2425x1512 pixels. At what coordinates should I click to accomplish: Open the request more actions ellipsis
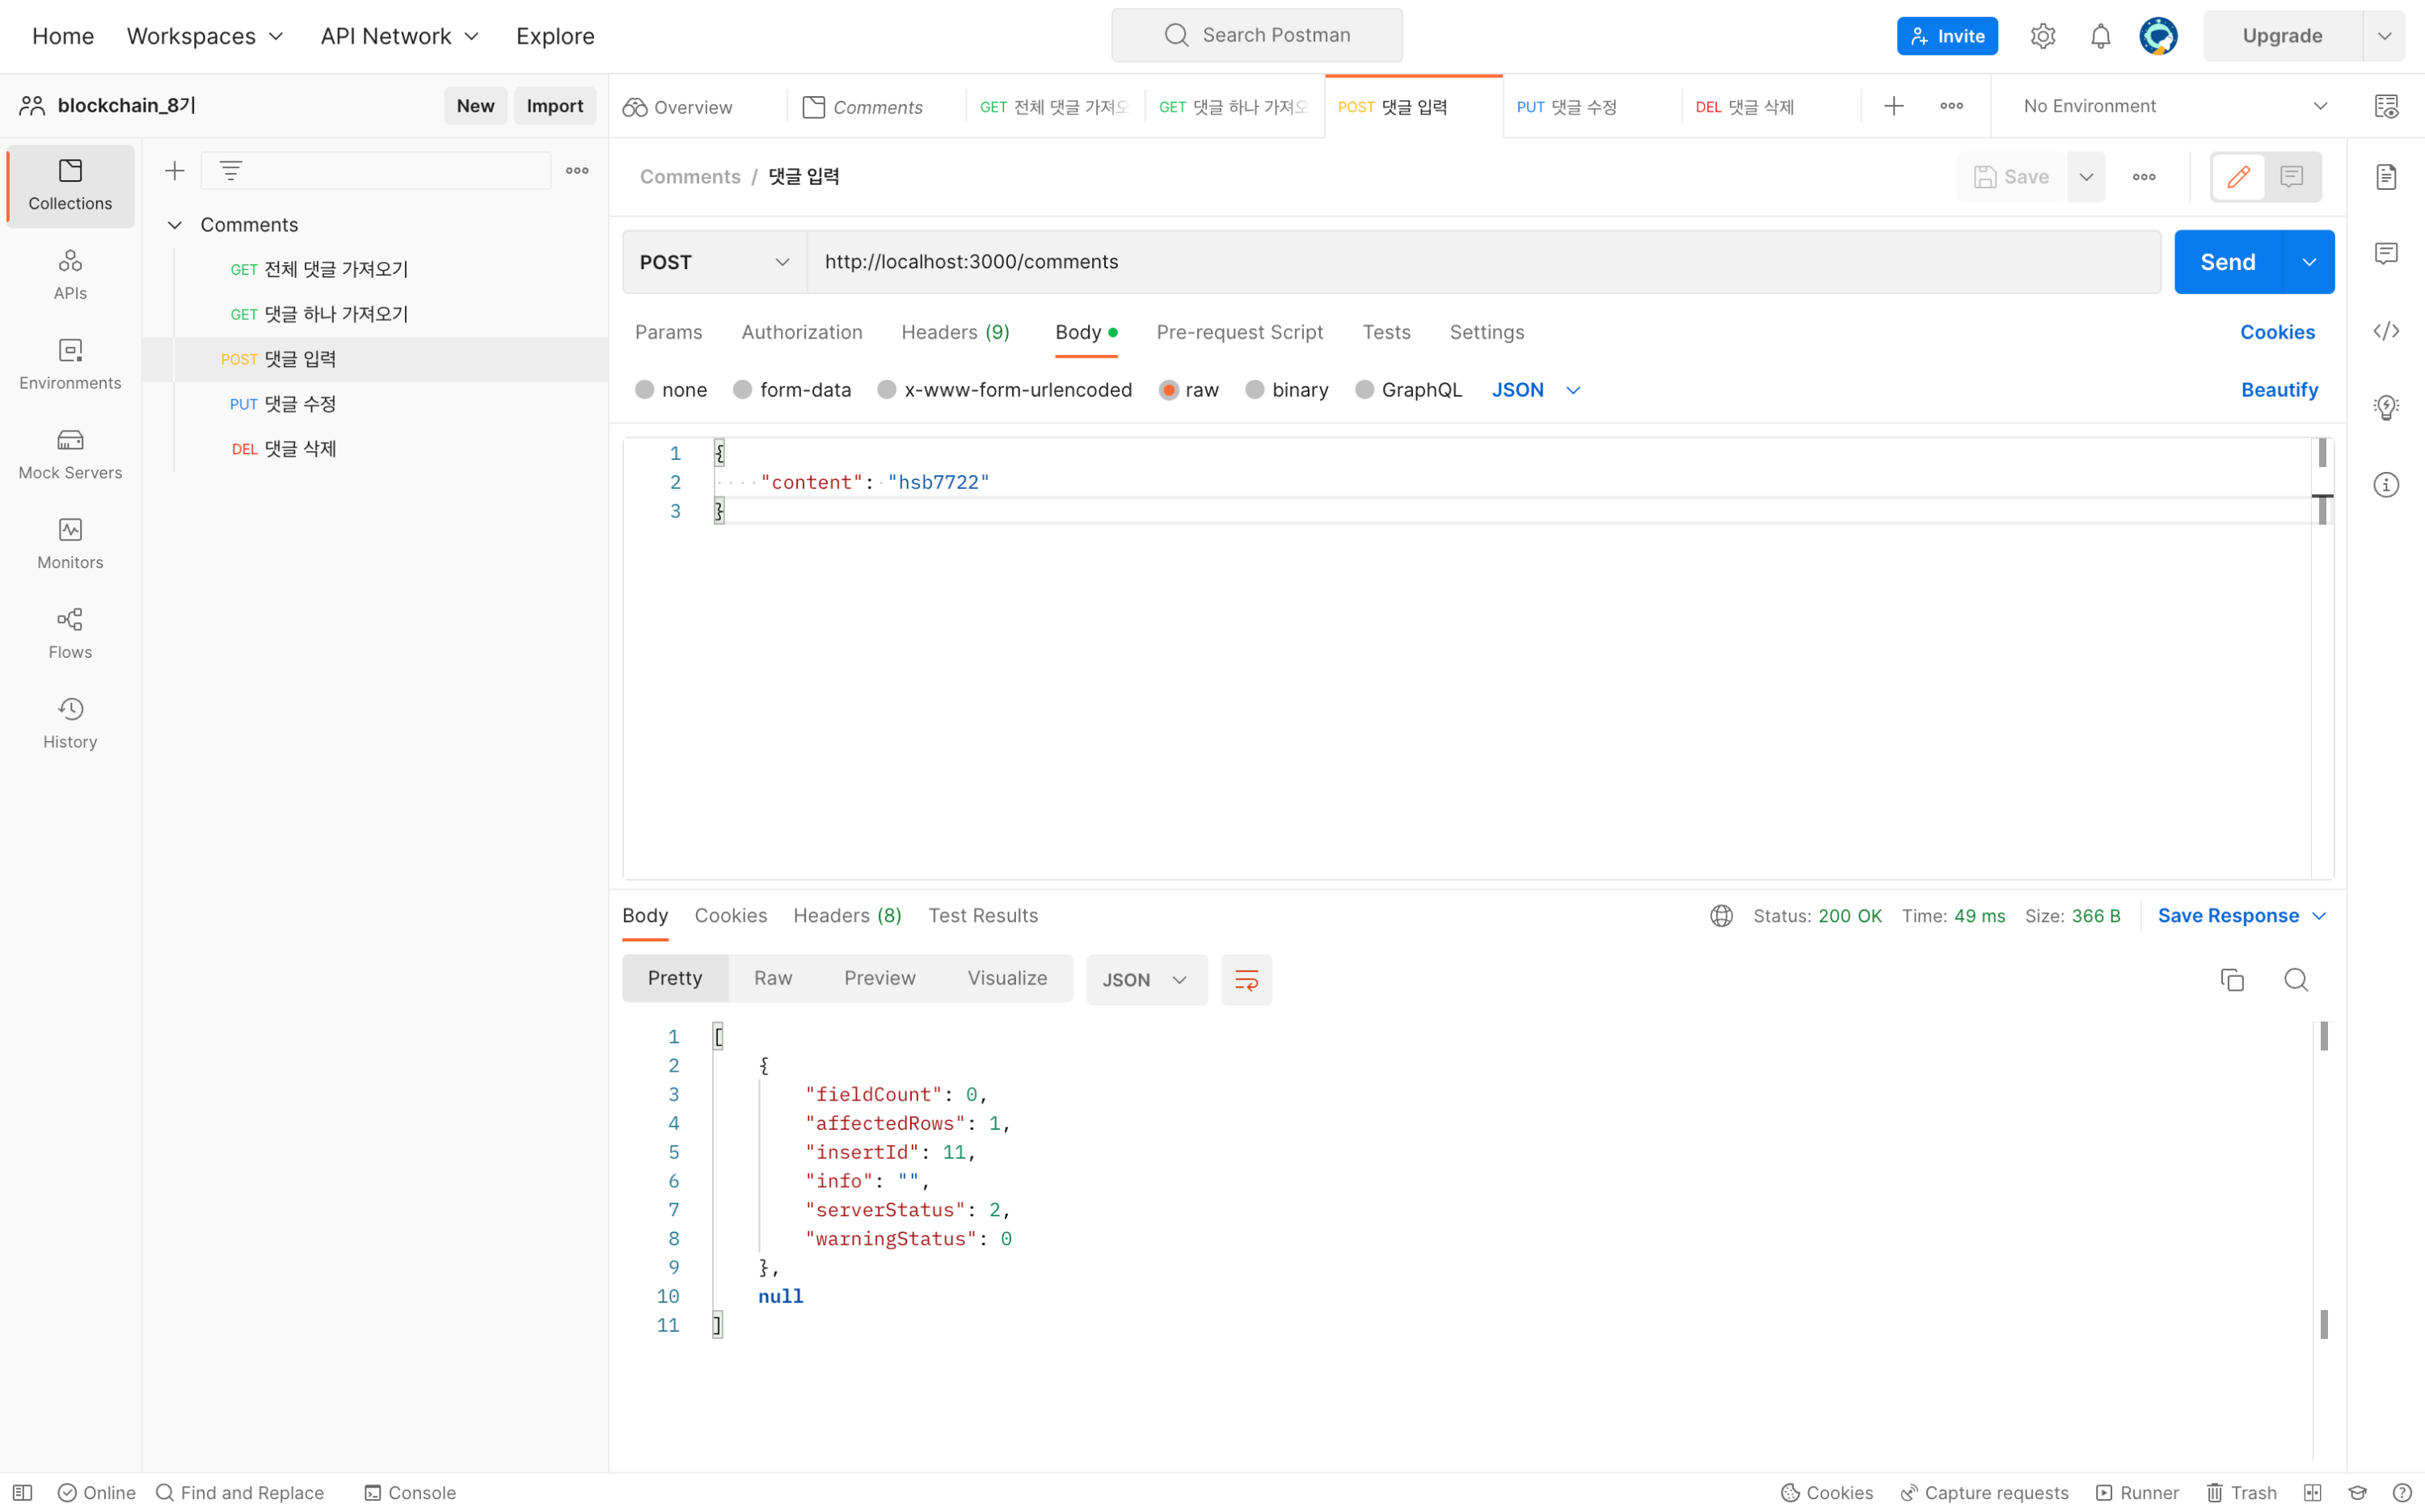pyautogui.click(x=2144, y=177)
